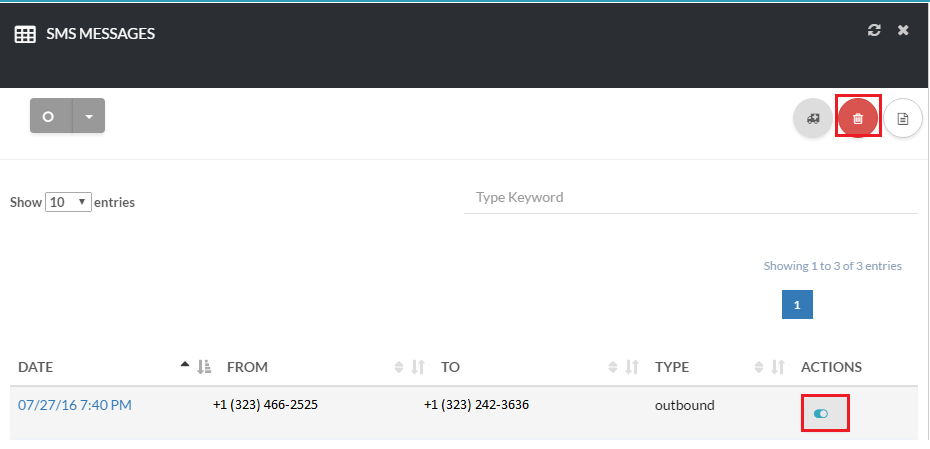Click the SMS Messages table grid icon
Image resolution: width=930 pixels, height=449 pixels.
click(x=25, y=35)
